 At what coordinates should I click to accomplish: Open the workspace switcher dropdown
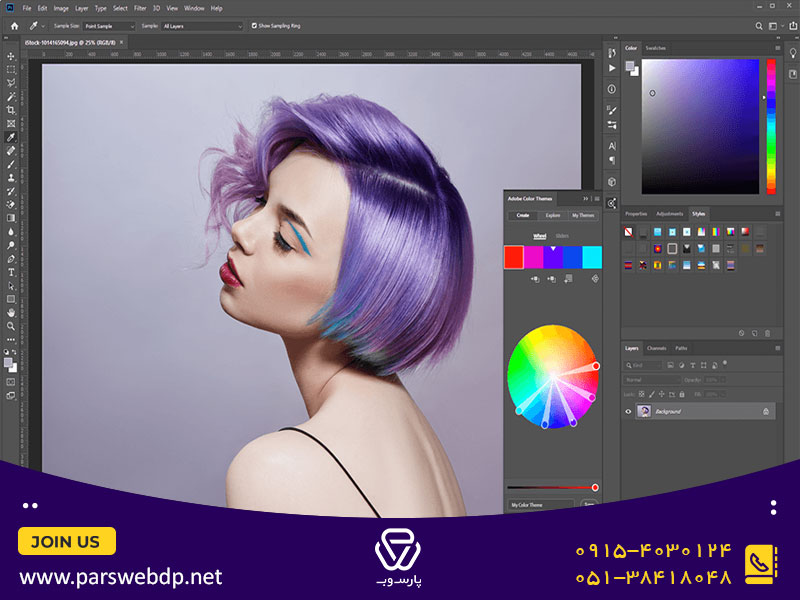776,26
